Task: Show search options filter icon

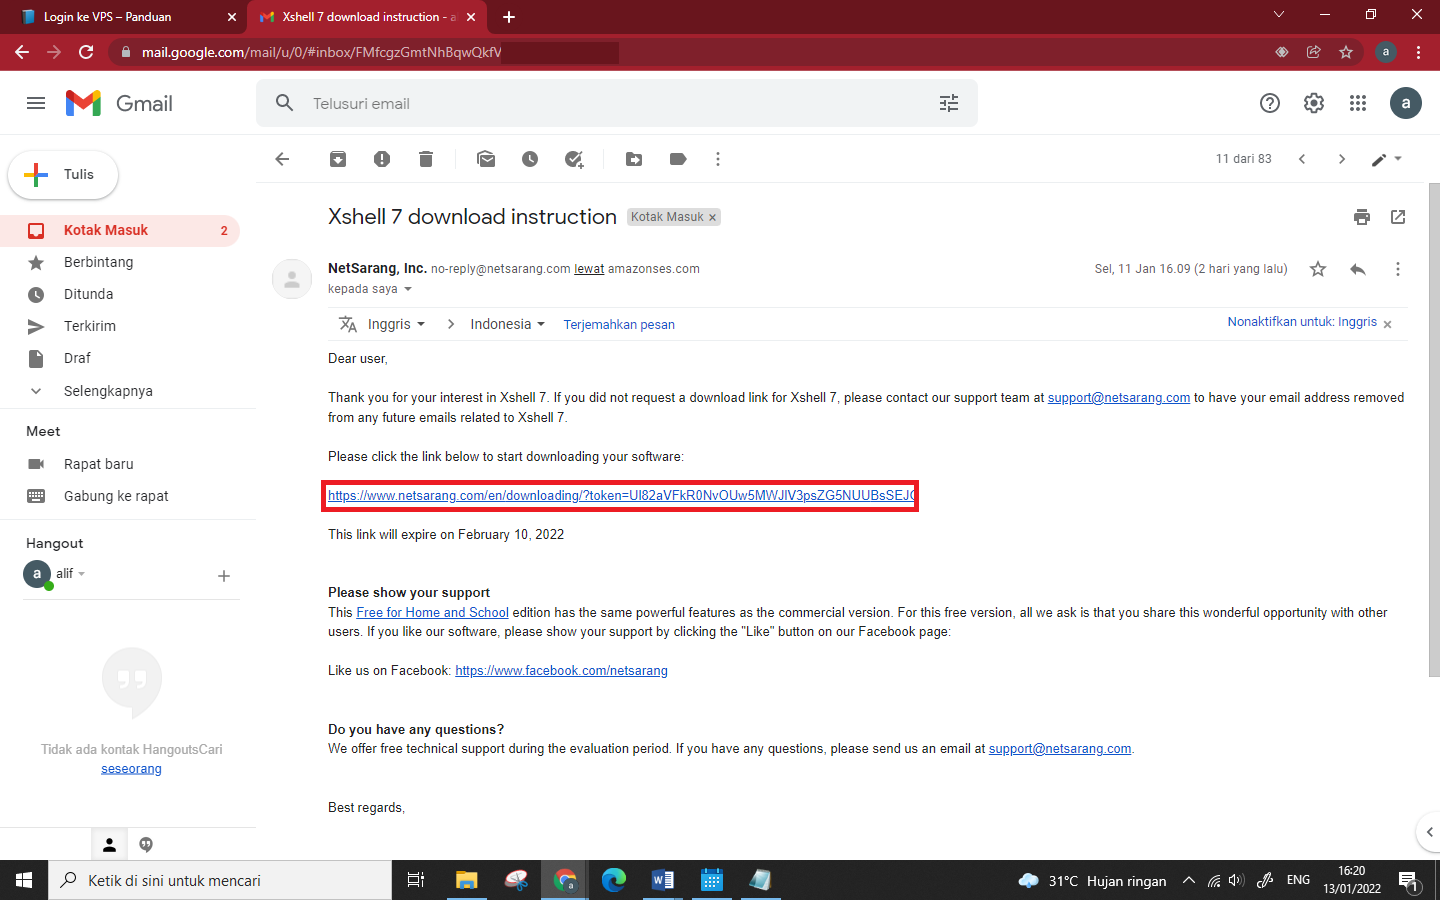Action: [x=949, y=103]
